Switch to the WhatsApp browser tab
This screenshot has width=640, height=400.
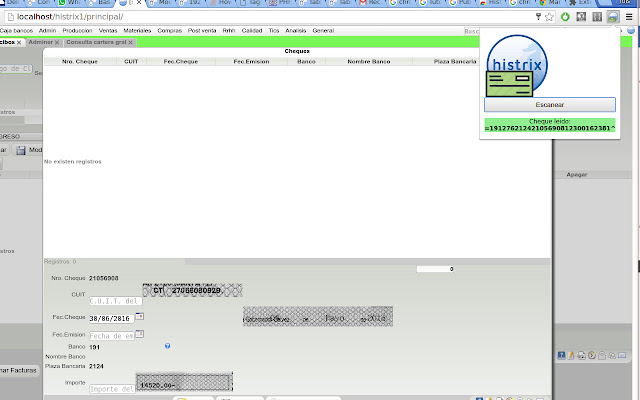(69, 2)
